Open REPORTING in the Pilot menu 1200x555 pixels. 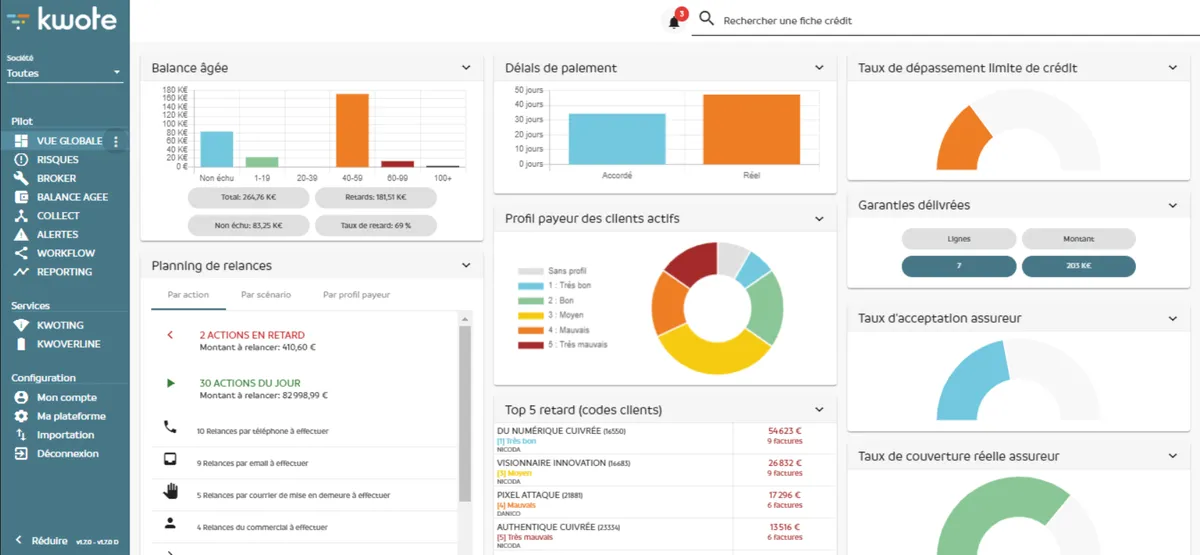click(x=64, y=272)
